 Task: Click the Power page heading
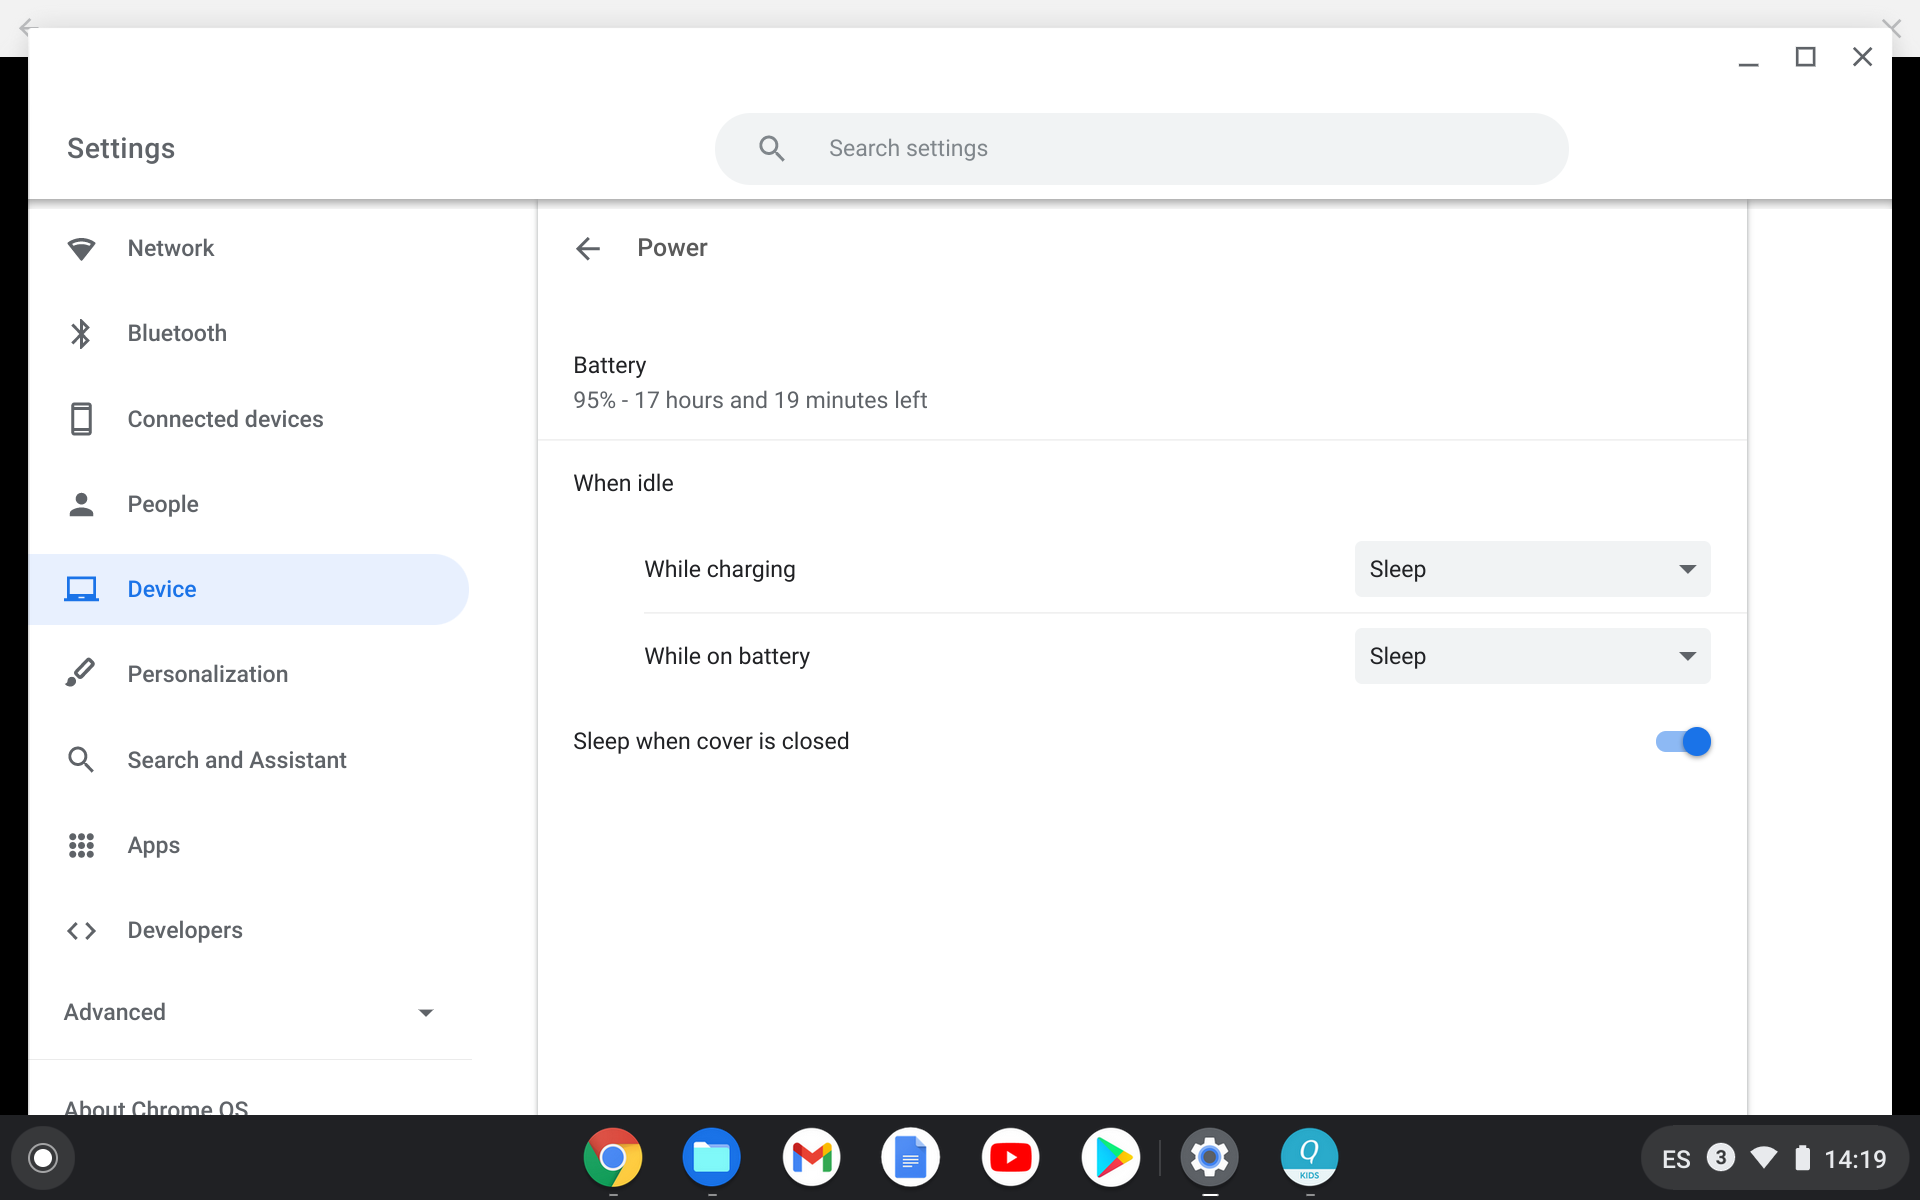point(672,248)
